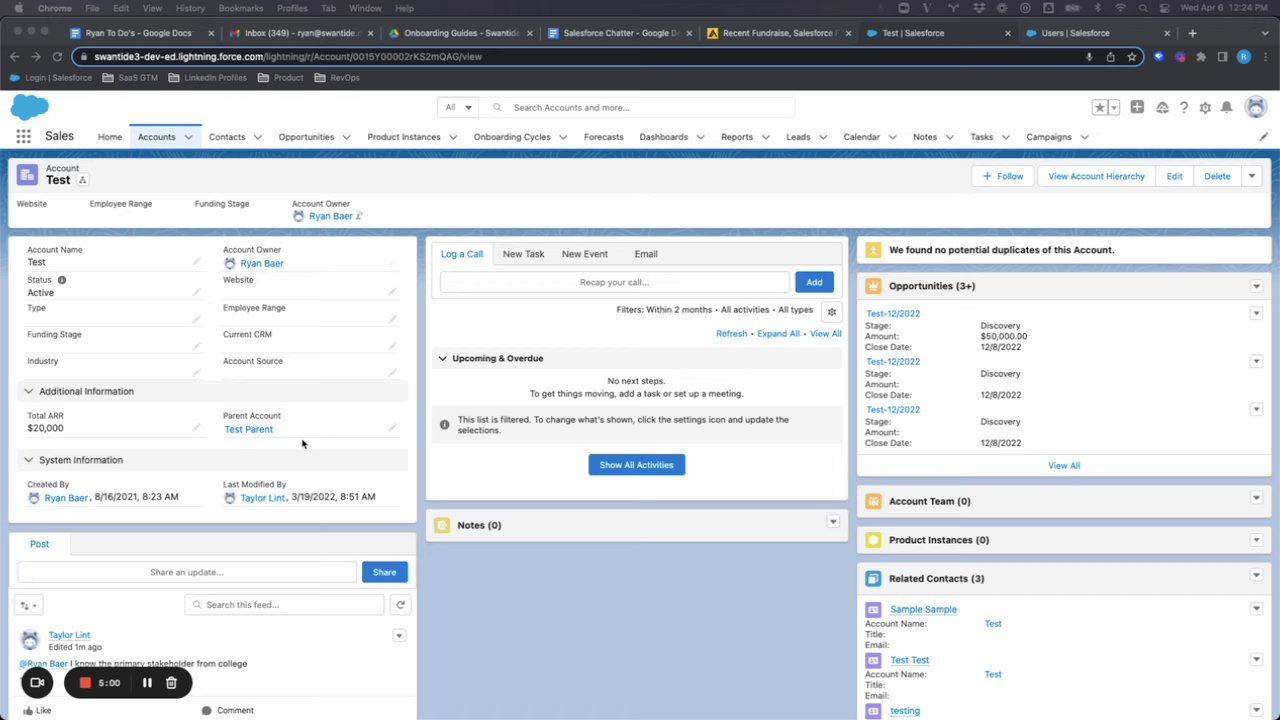Open the Trailhead guidance icon
1280x720 pixels.
(x=1162, y=107)
